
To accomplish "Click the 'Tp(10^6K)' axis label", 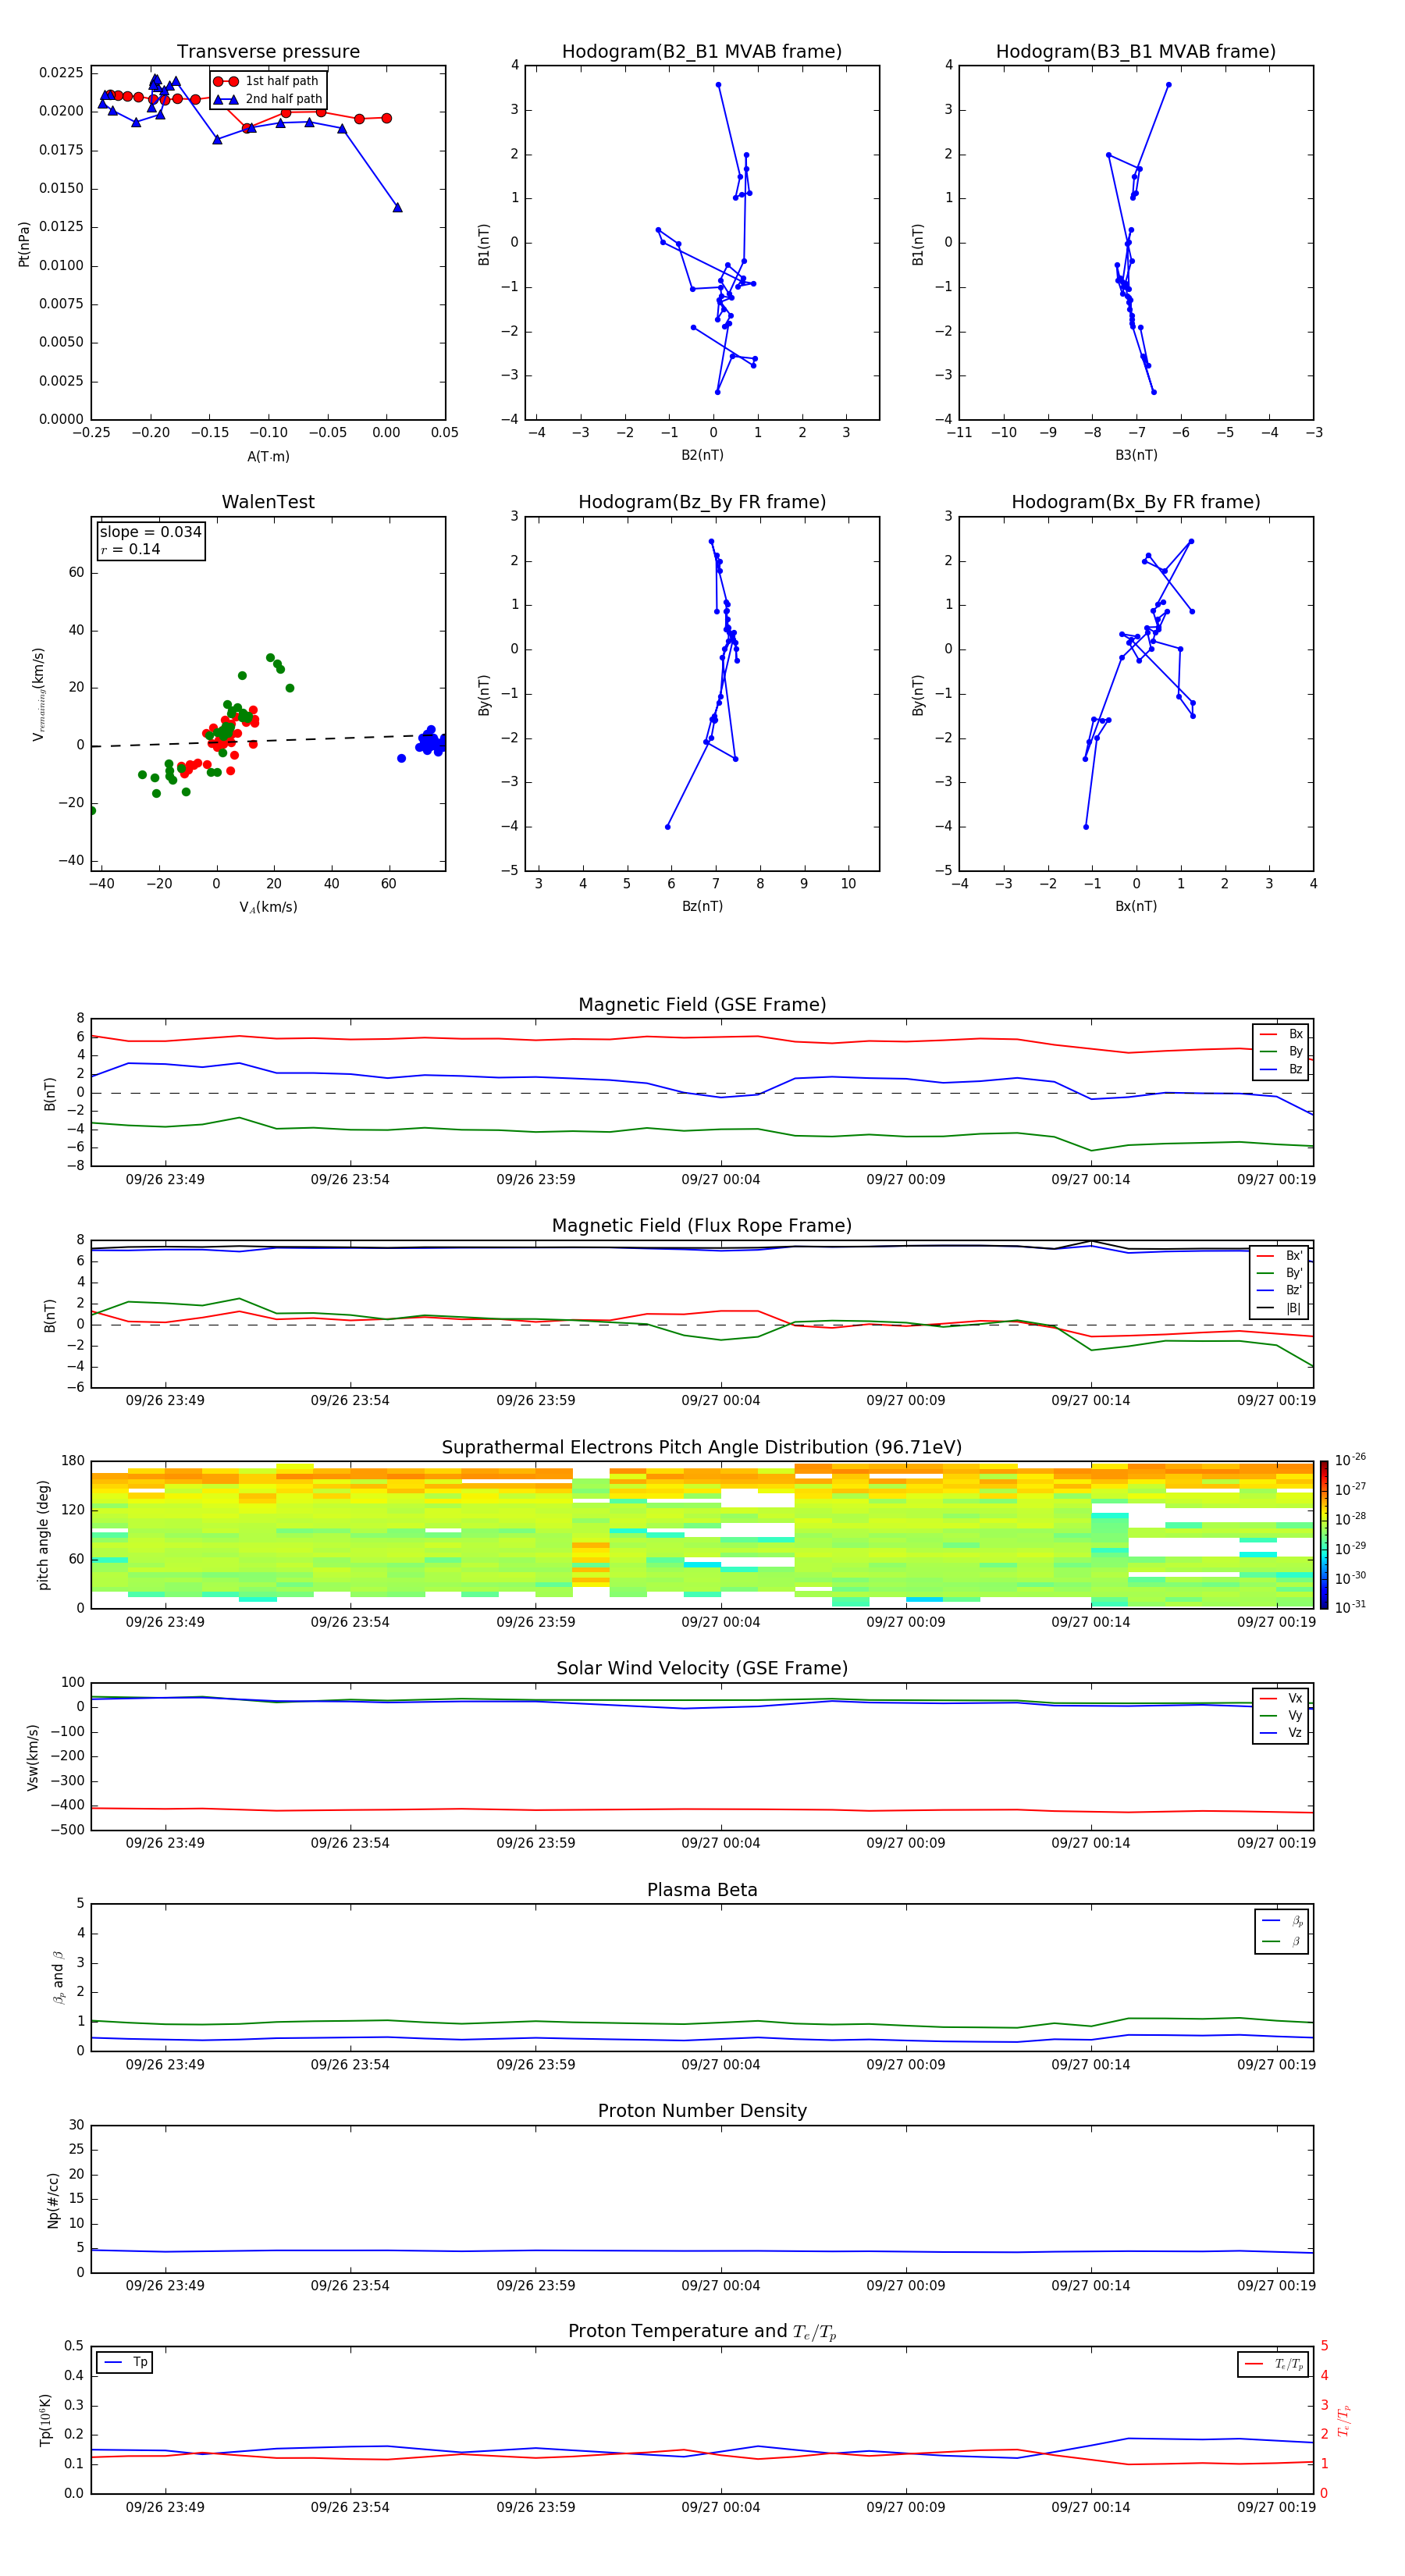I will tap(45, 2420).
